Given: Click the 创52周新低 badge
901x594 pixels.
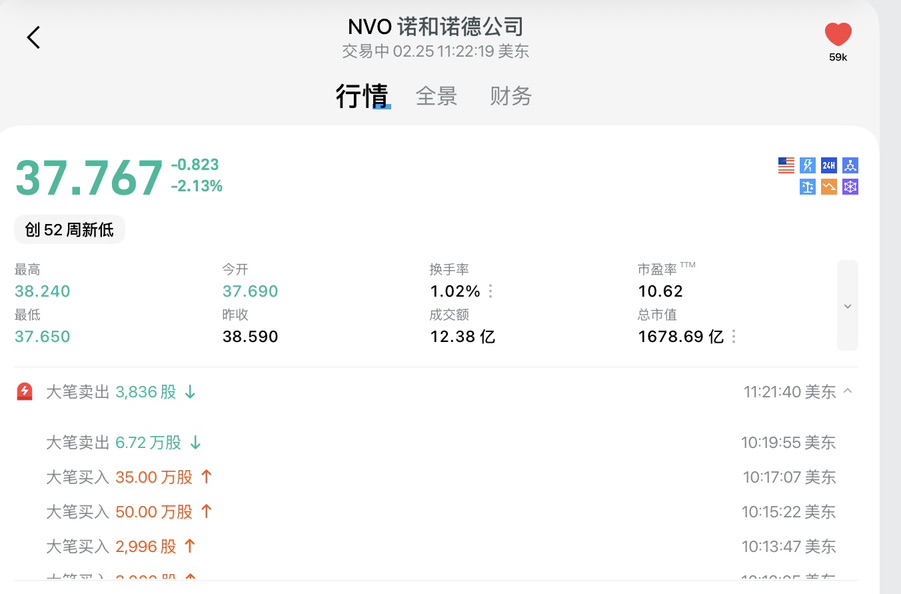Looking at the screenshot, I should (x=69, y=230).
